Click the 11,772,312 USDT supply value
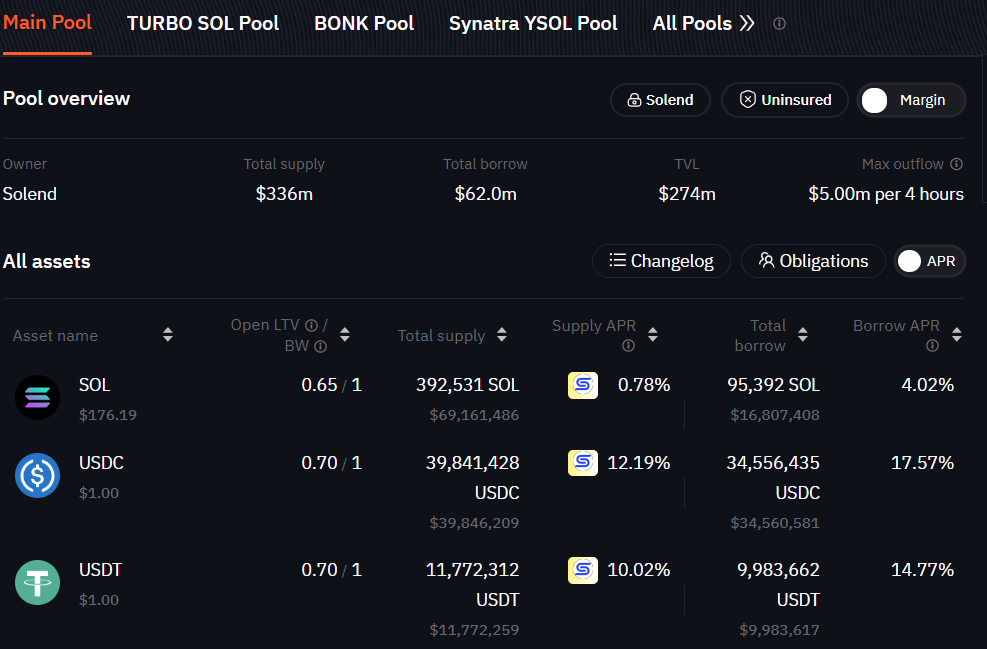Screen dimensions: 987x649 tap(473, 584)
